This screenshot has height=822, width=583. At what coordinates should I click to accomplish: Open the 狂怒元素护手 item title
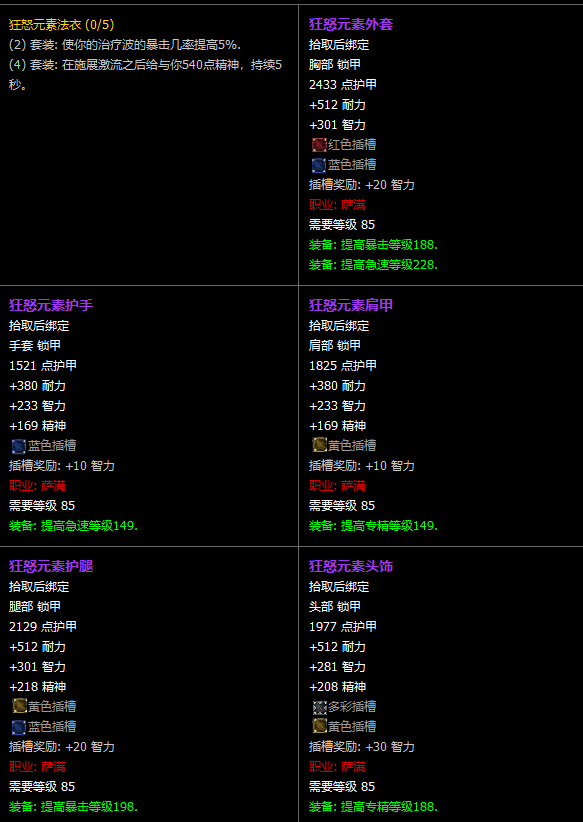(x=51, y=305)
